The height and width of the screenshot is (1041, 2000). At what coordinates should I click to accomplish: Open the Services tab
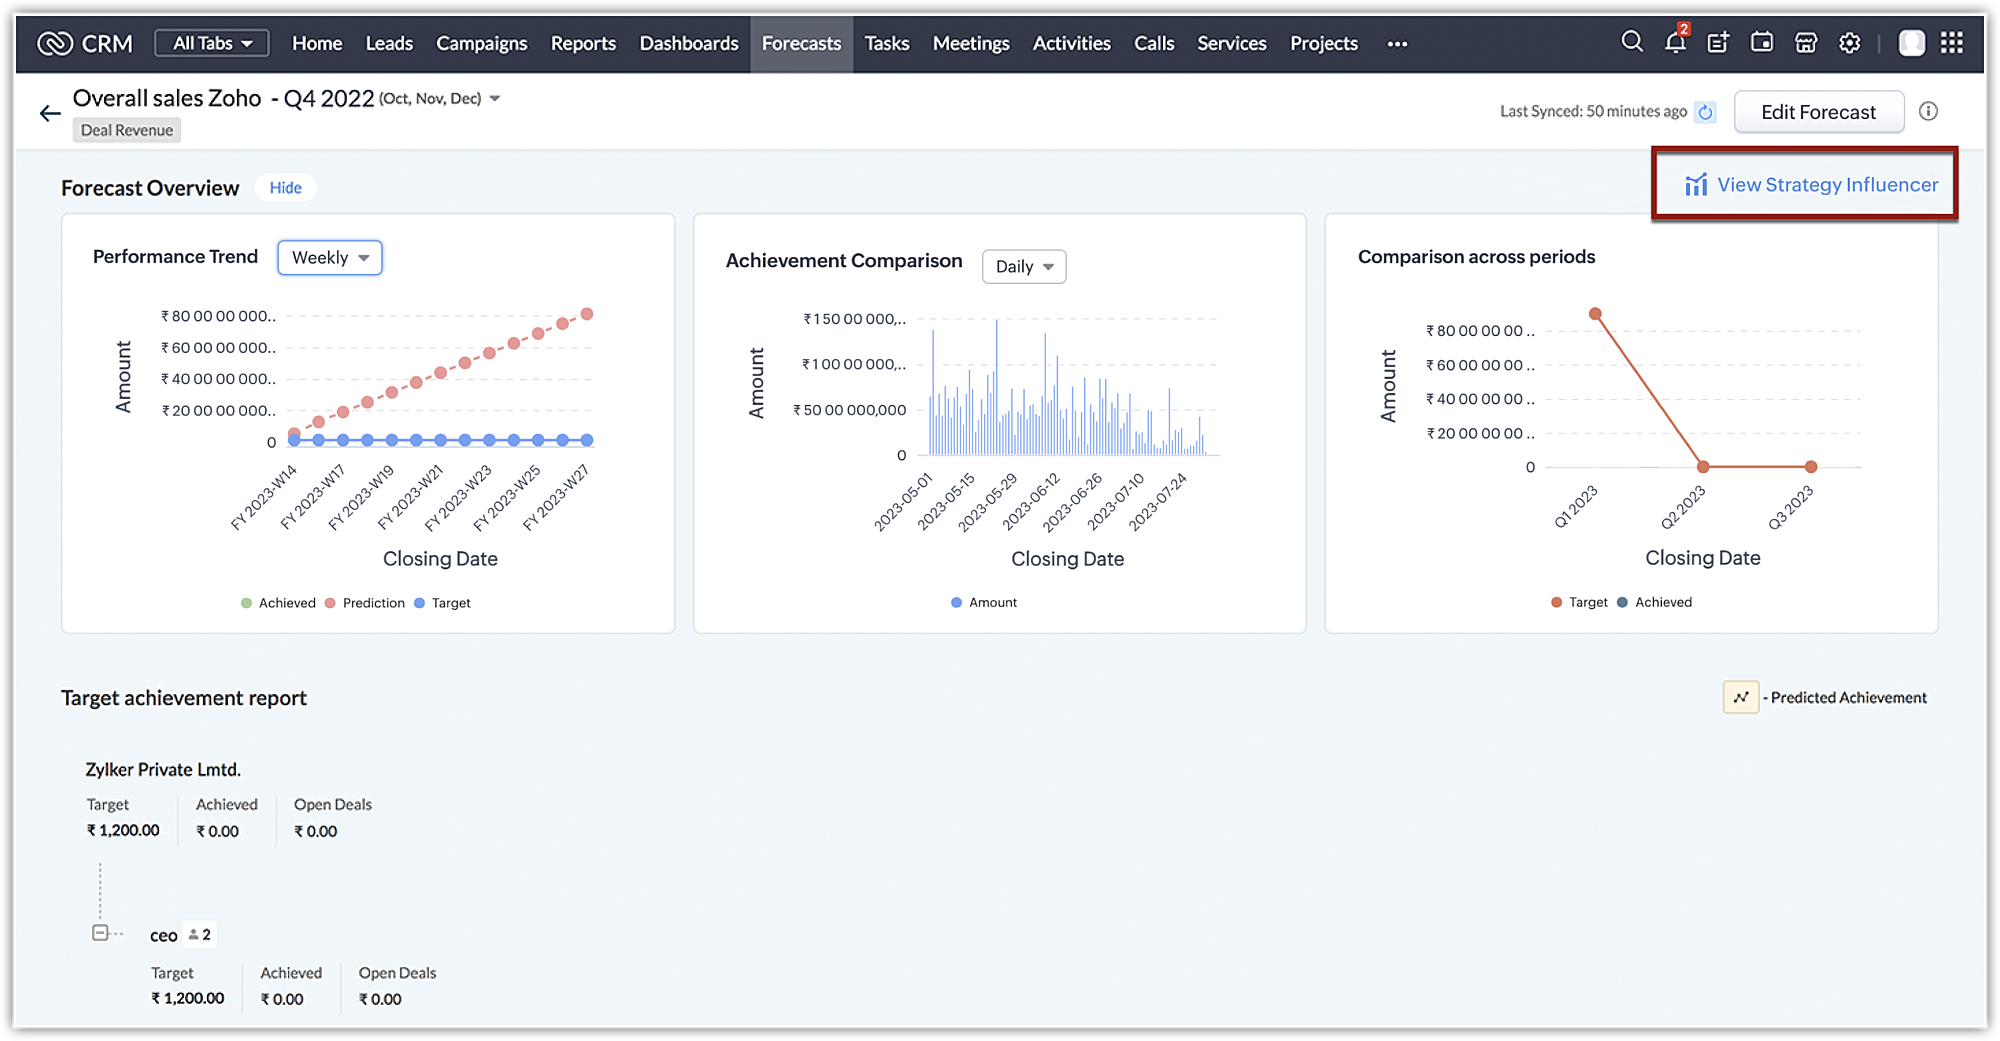tap(1232, 43)
